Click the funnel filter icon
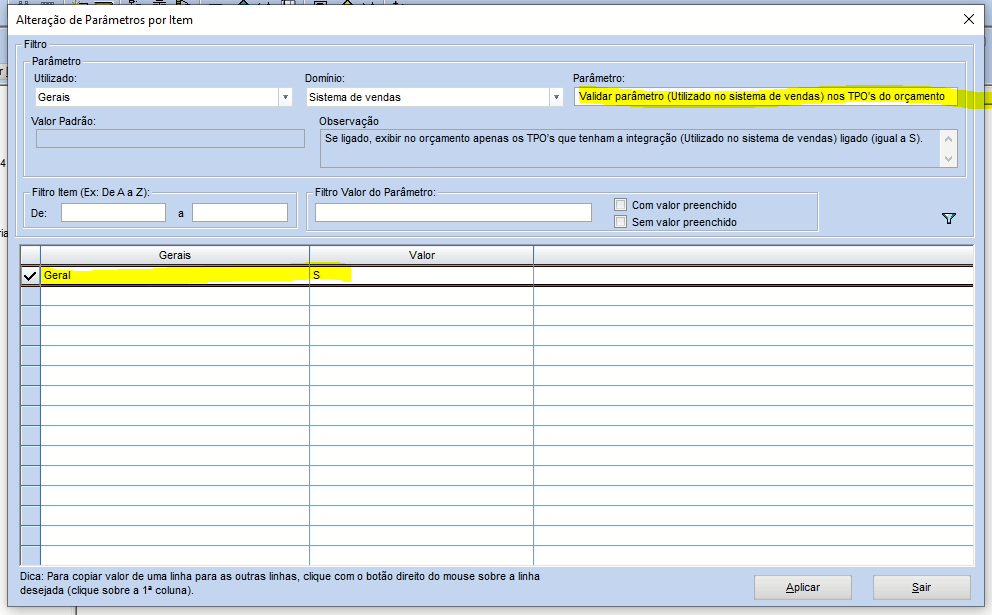Screen dimensions: 992x615 coord(949,219)
